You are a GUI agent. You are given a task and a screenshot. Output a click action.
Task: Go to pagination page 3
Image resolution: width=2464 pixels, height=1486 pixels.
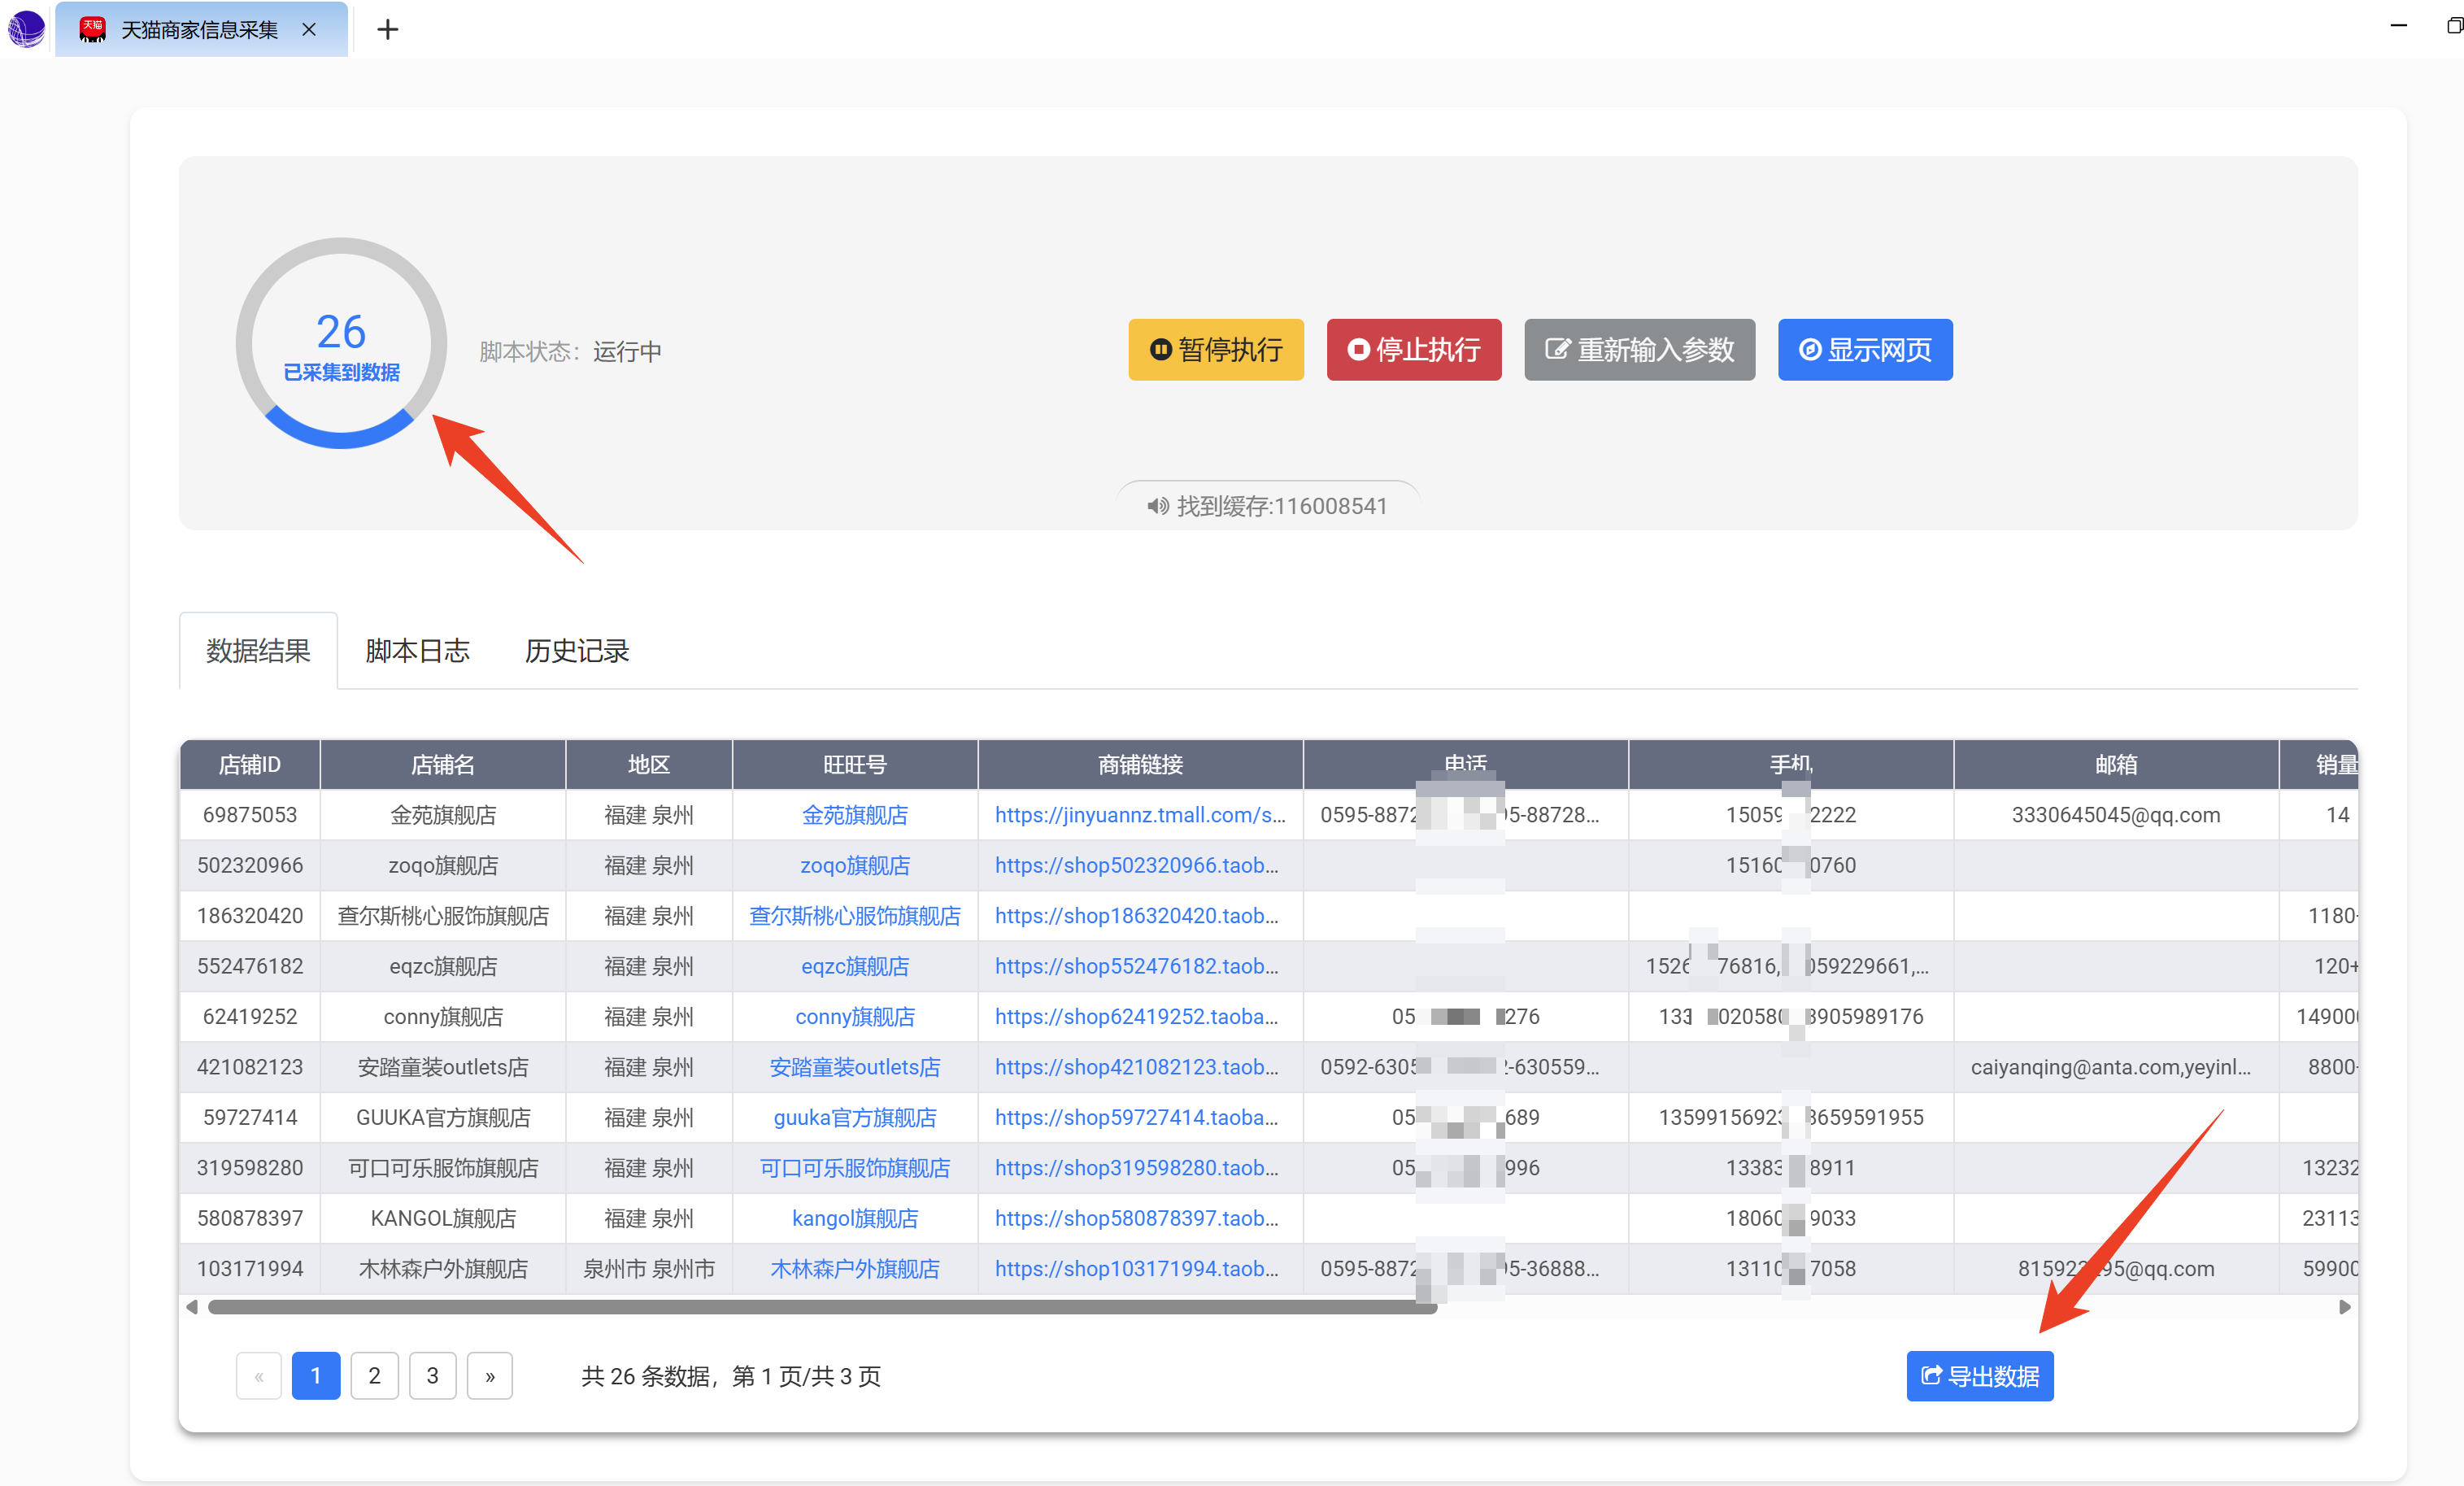click(432, 1376)
